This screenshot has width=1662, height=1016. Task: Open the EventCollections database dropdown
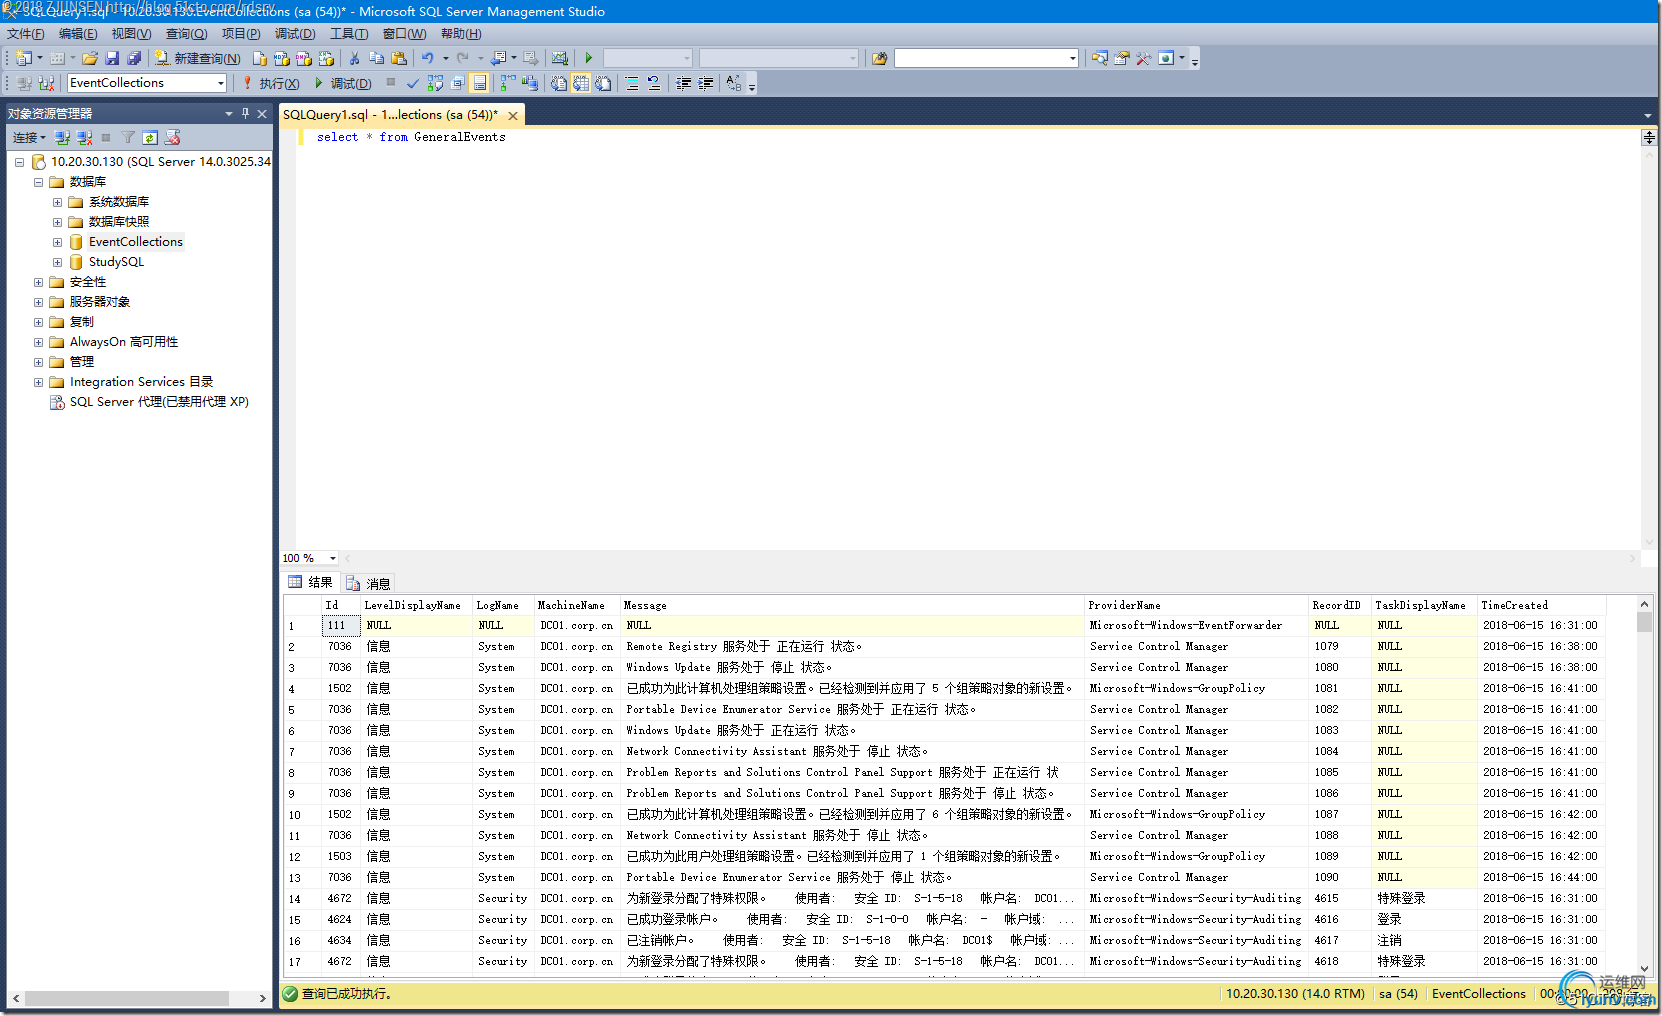click(x=221, y=83)
